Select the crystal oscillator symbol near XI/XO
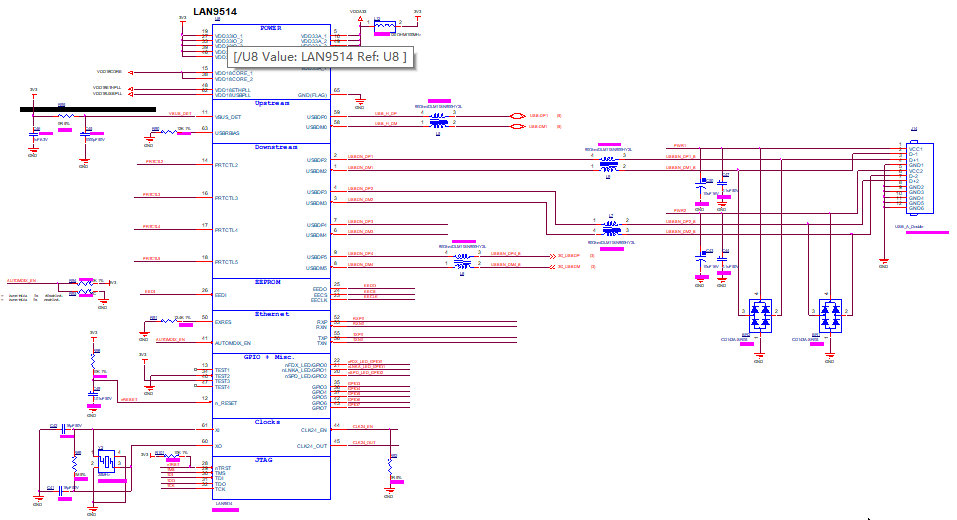The image size is (957, 520). pyautogui.click(x=106, y=461)
